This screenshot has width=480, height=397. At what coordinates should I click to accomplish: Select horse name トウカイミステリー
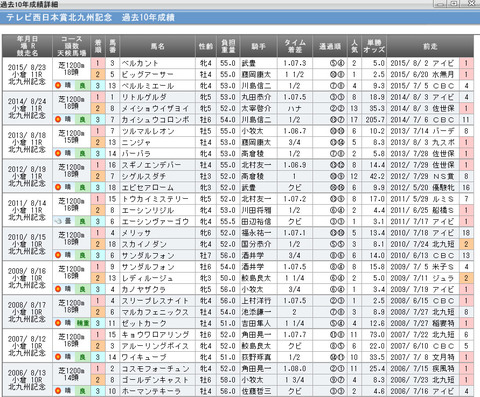pyautogui.click(x=155, y=199)
